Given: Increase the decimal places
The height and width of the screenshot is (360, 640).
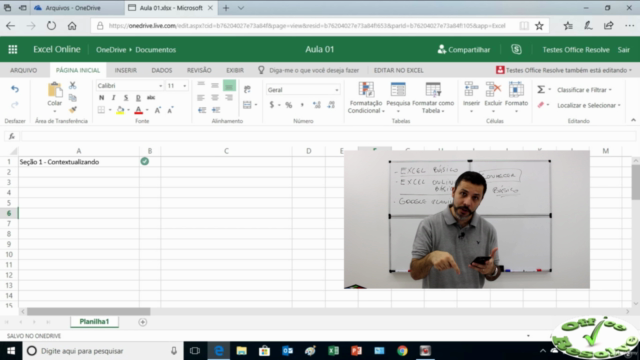Looking at the screenshot, I should pyautogui.click(x=317, y=105).
